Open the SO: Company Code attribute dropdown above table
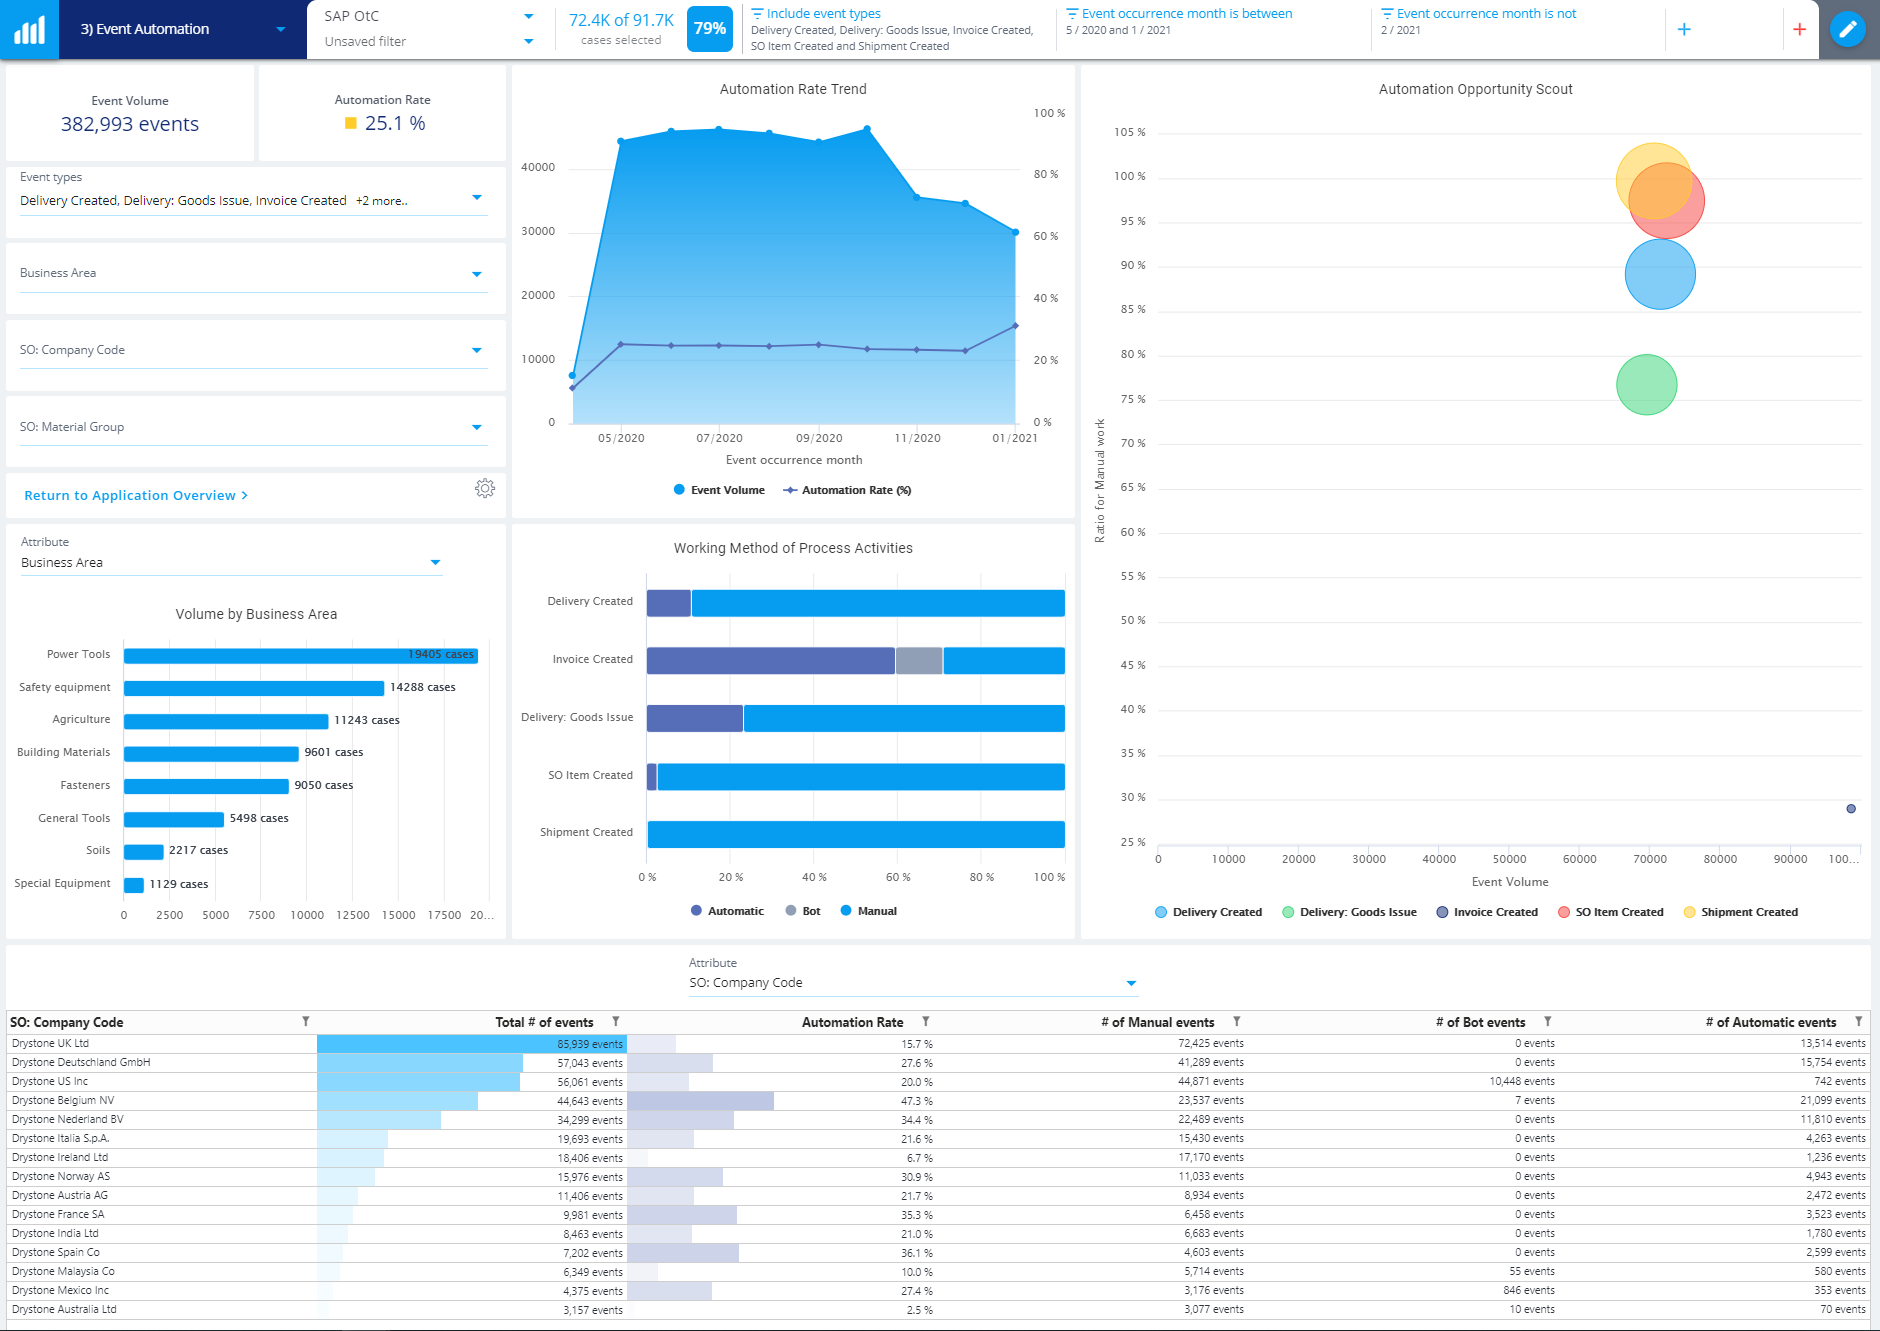The image size is (1880, 1331). click(x=1131, y=982)
